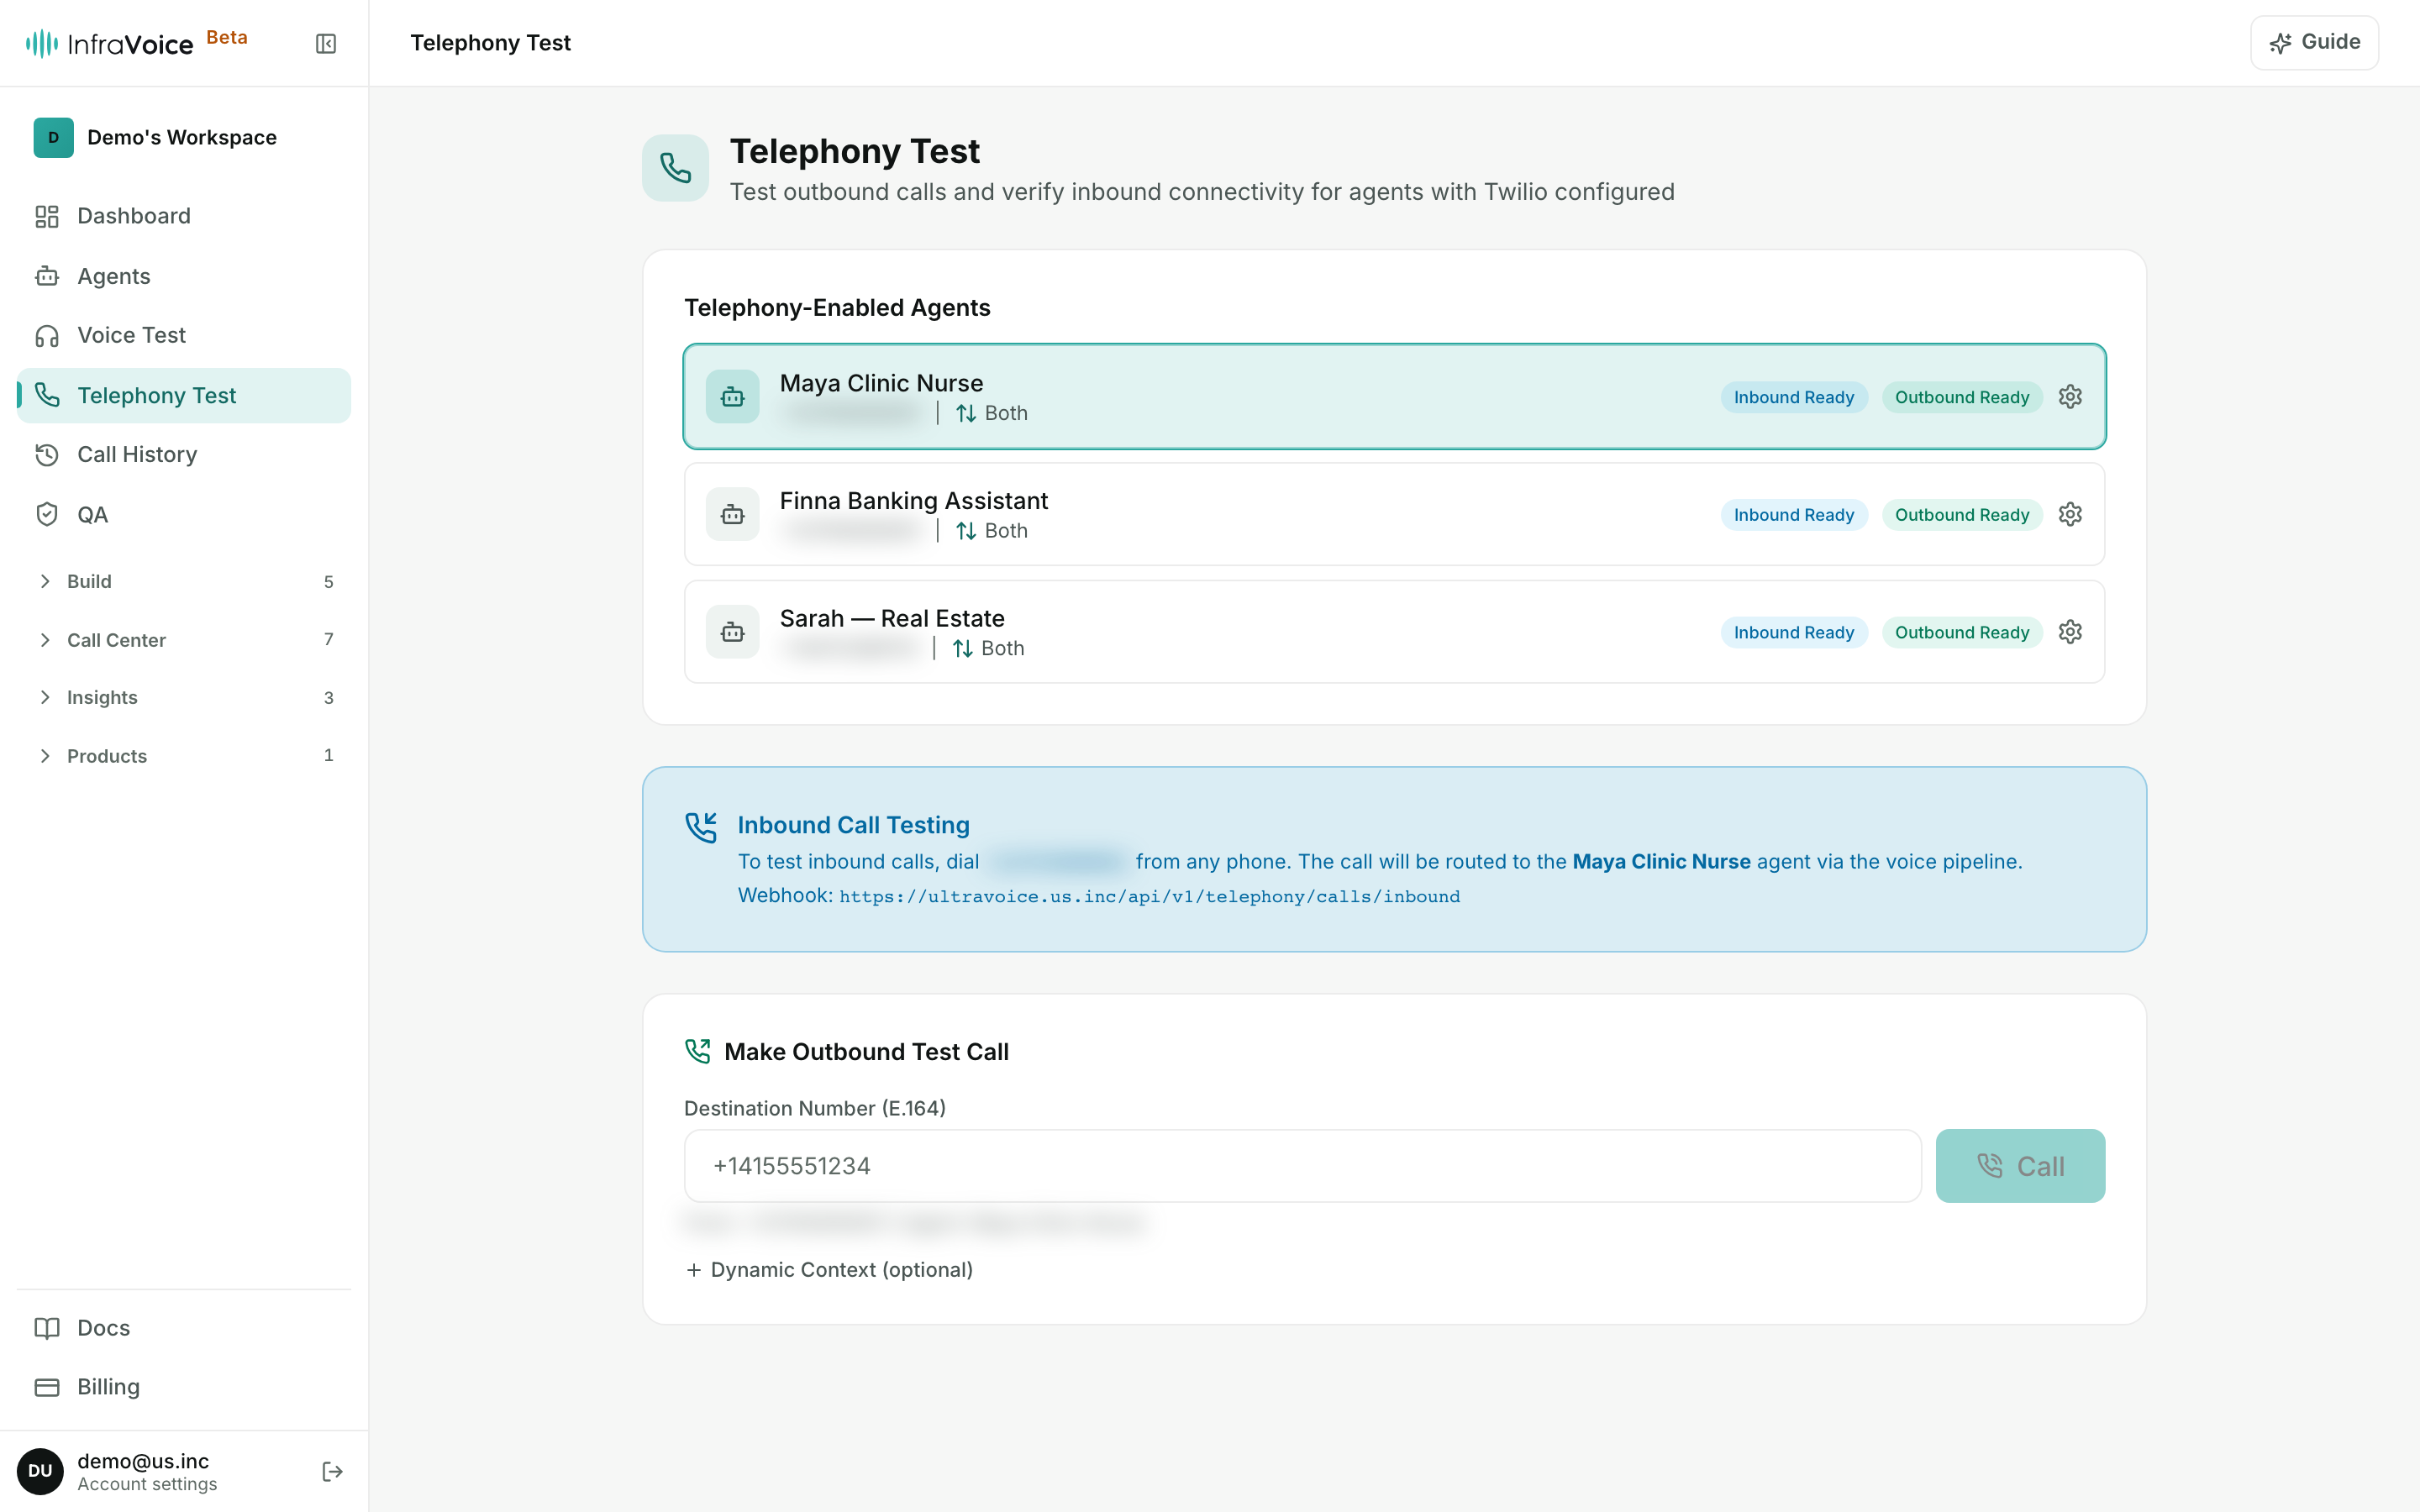Click the outbound call icon next to Make Outbound Test Call
The image size is (2420, 1512).
pos(697,1051)
